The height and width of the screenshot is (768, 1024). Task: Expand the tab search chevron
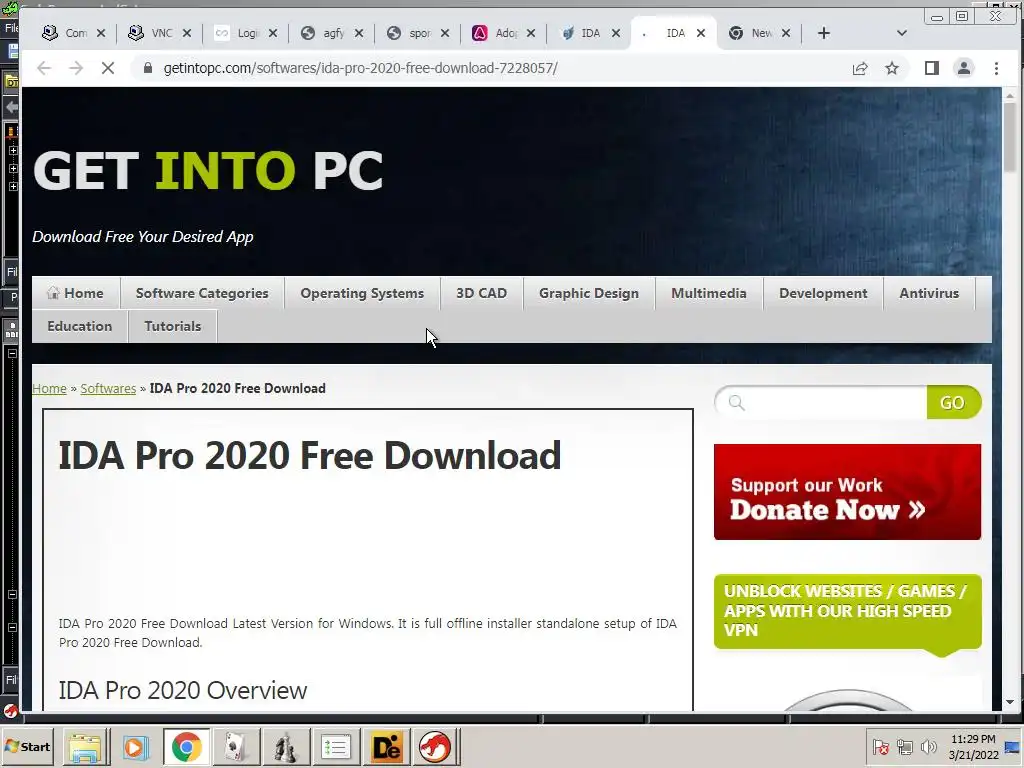click(x=902, y=33)
